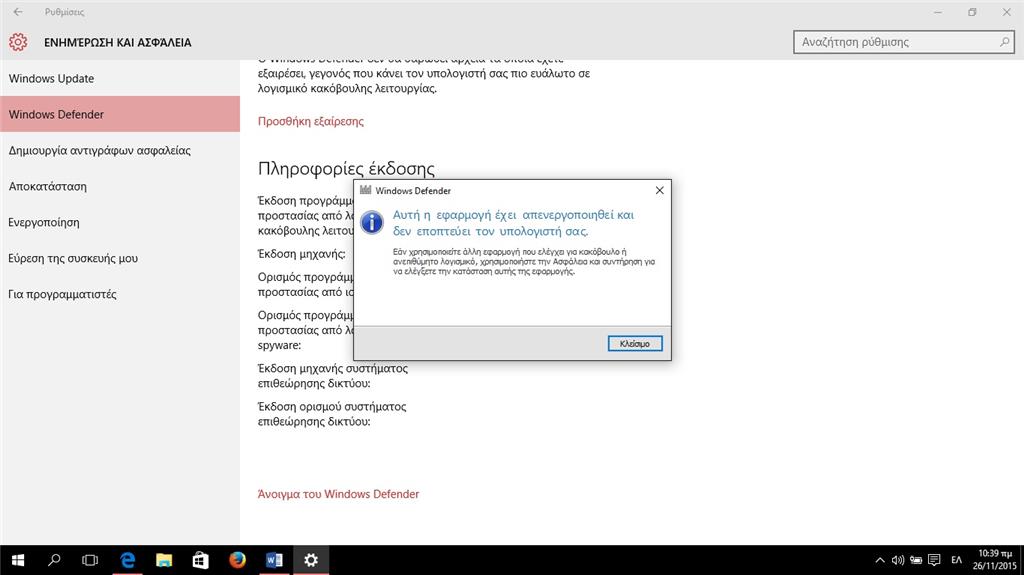Click Έκδοση μηχανής συστήματος επιθεώρησης δικτύου text

click(332, 376)
